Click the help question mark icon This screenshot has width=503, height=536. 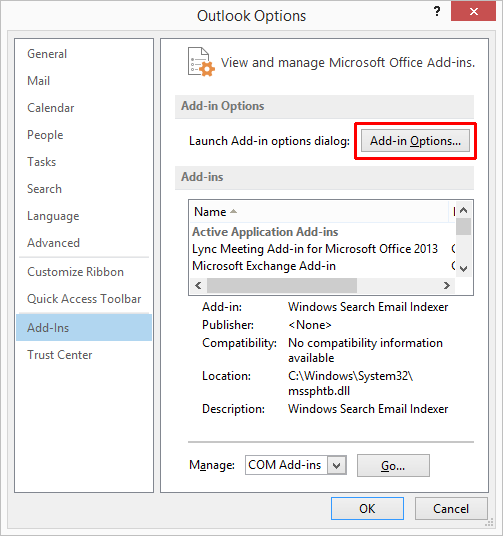click(437, 12)
